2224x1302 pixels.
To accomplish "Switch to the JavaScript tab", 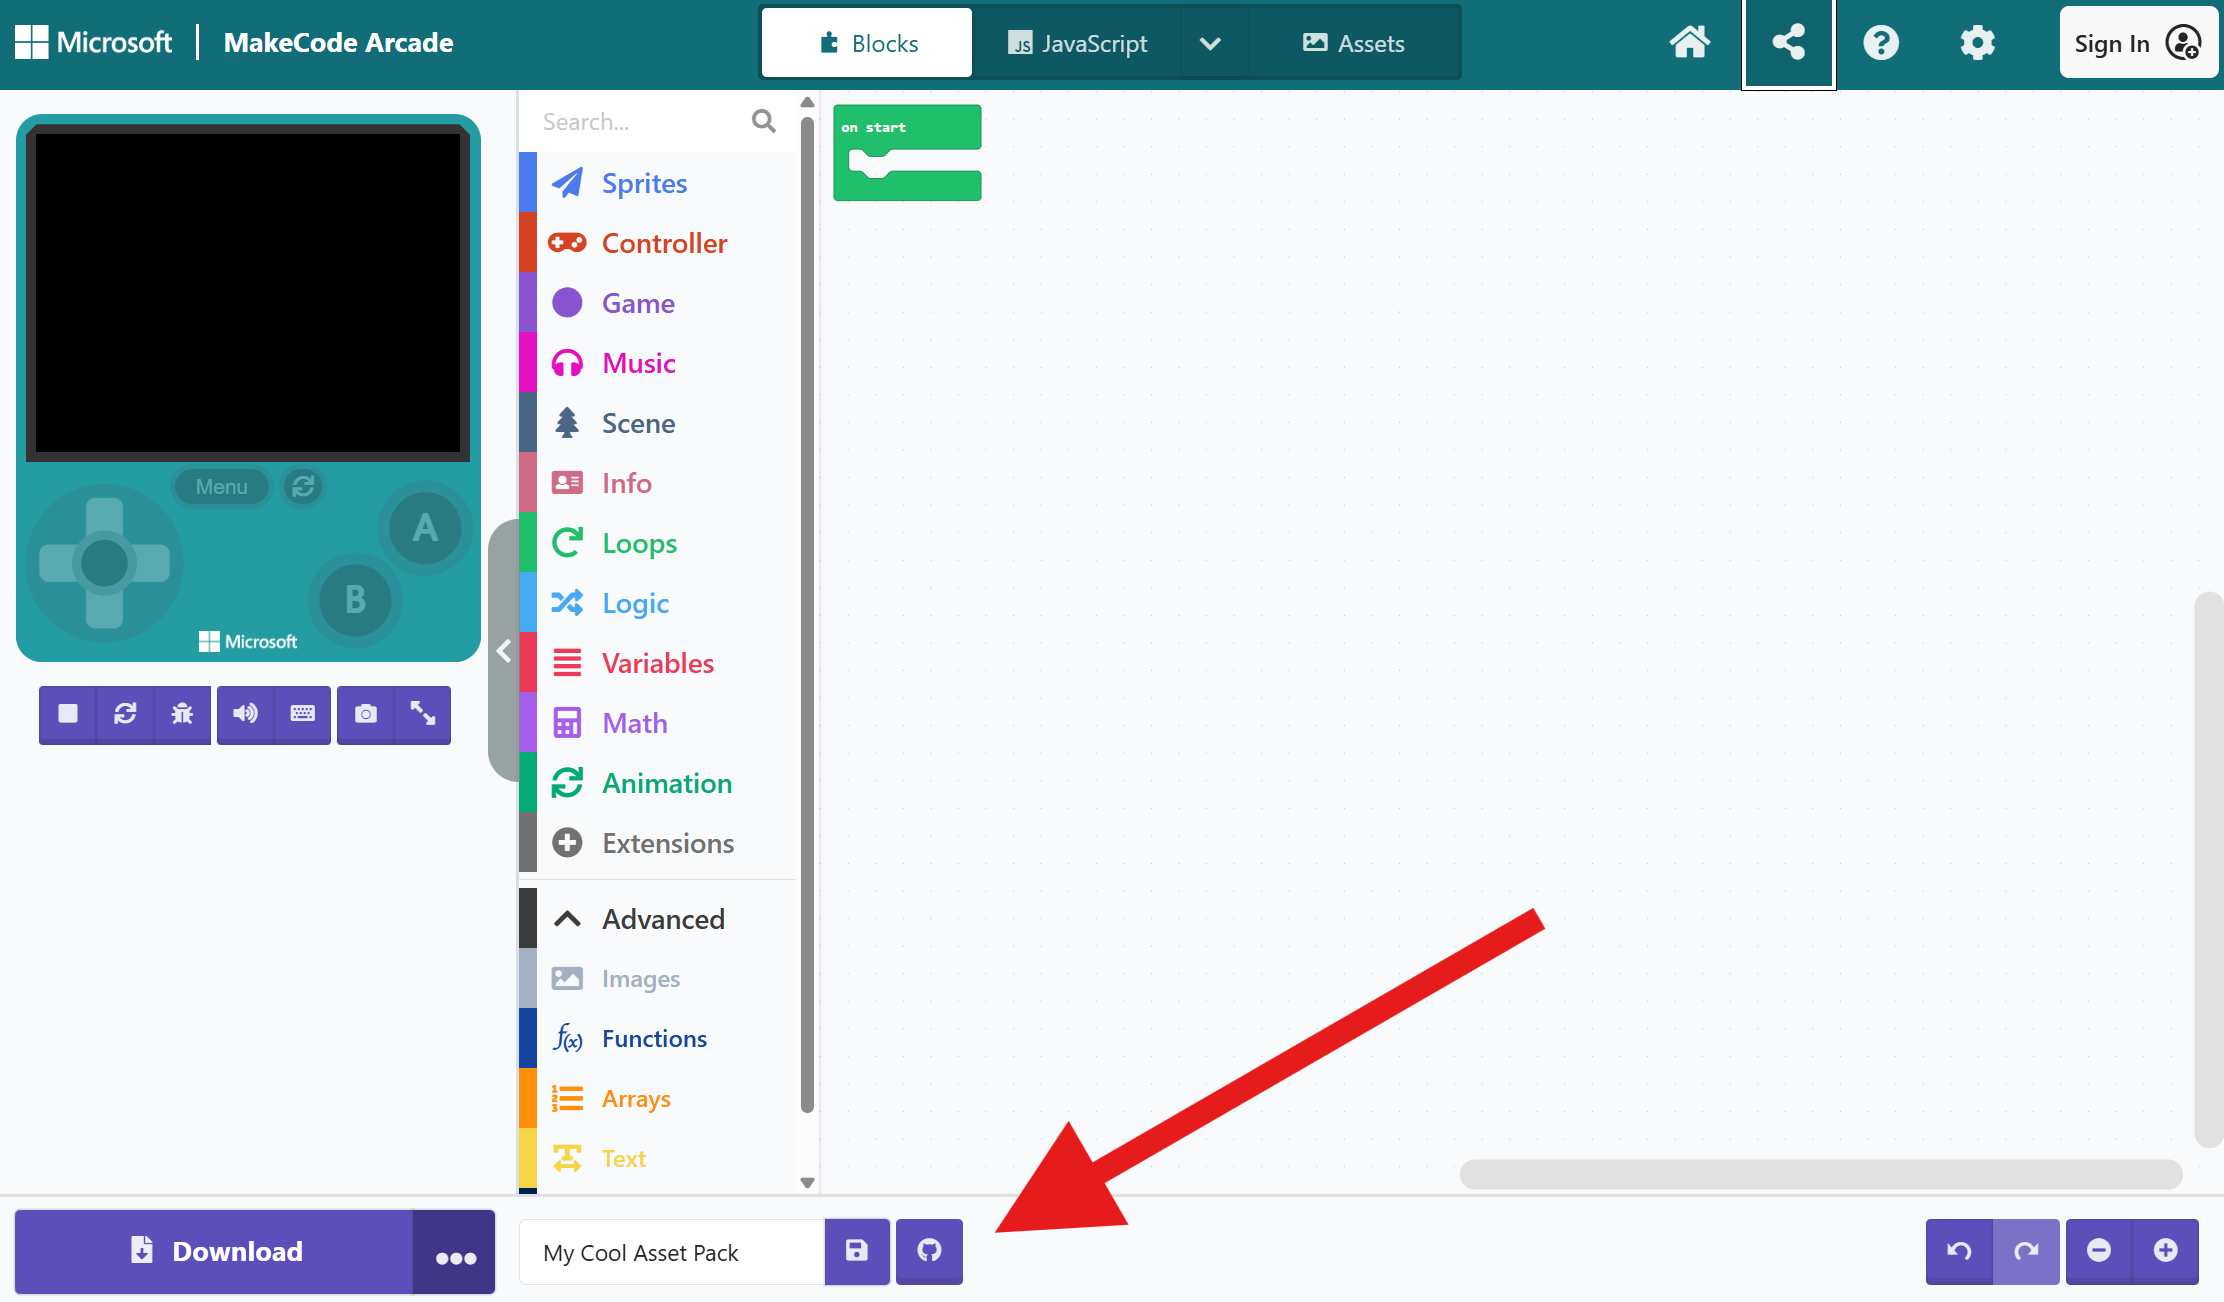I will coord(1078,43).
